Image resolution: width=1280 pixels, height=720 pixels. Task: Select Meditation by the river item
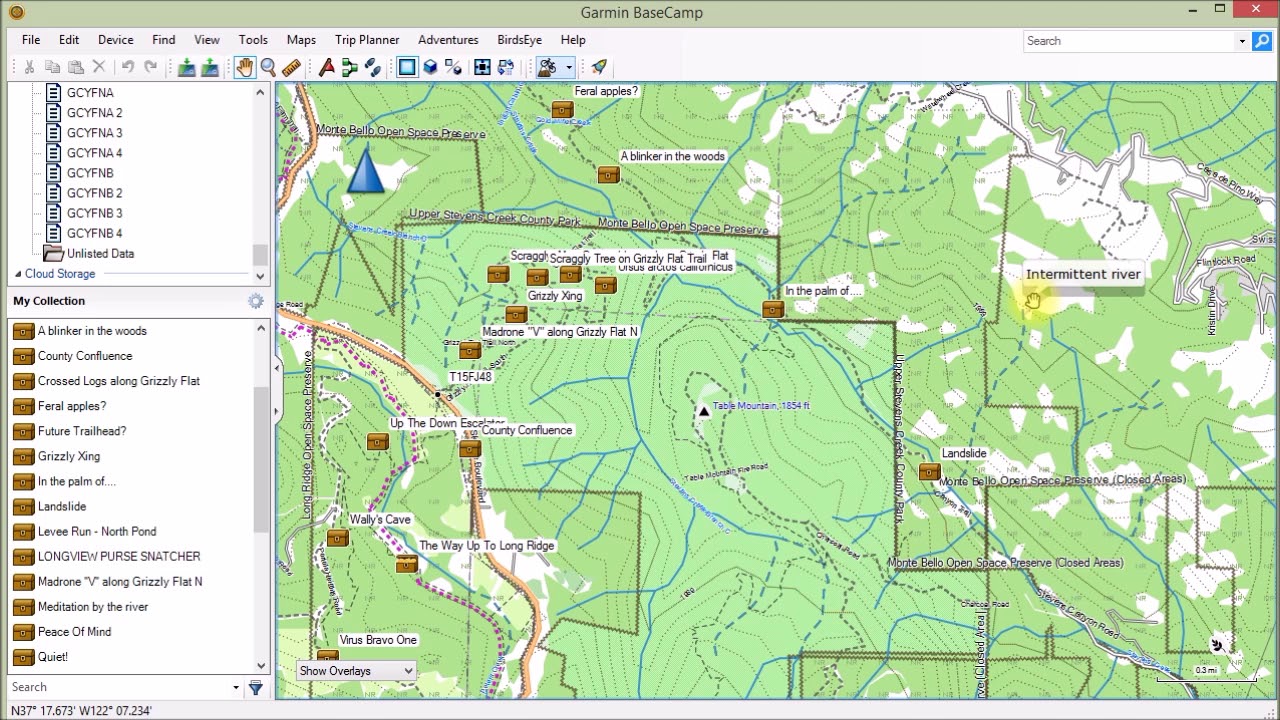(92, 607)
